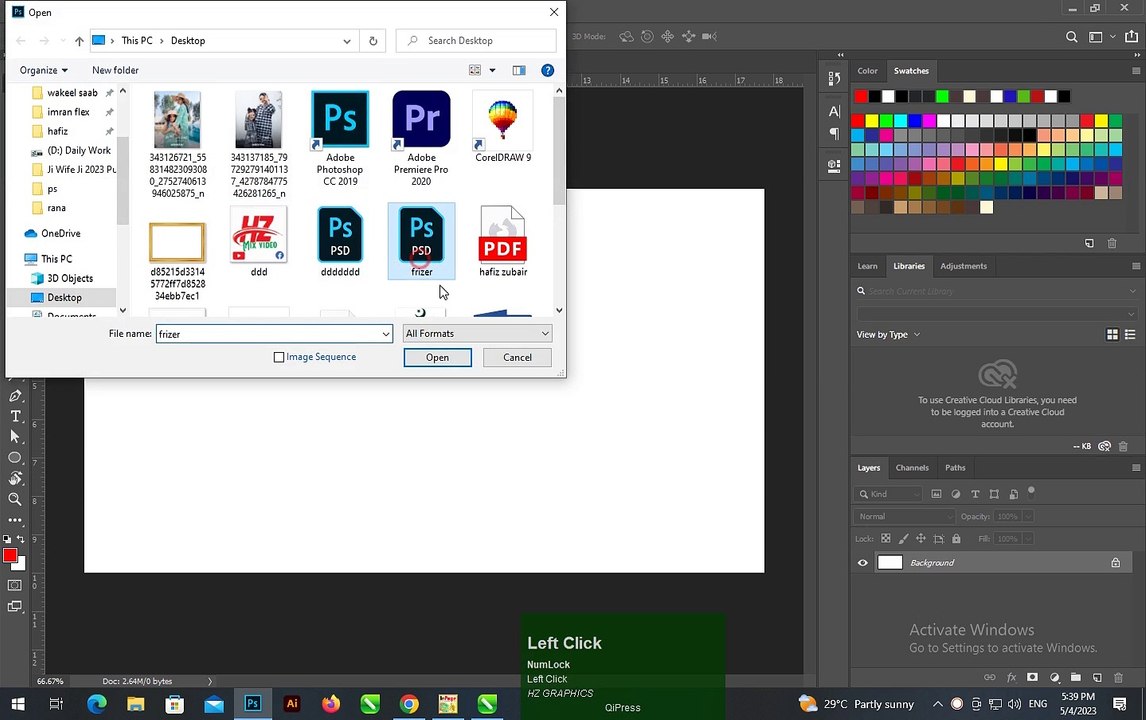Select the Pen tool in the toolbar
This screenshot has width=1146, height=720.
click(x=15, y=395)
